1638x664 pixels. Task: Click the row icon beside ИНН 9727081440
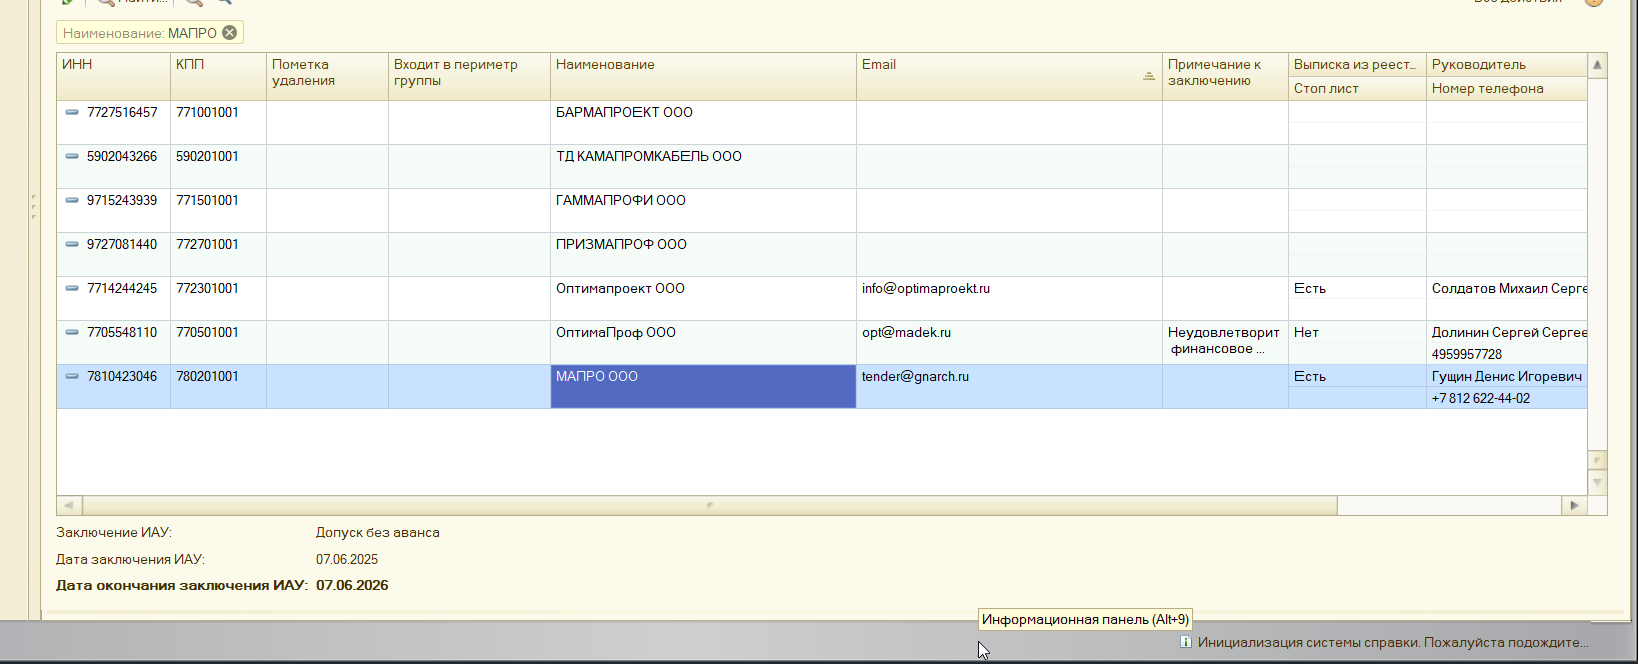72,244
